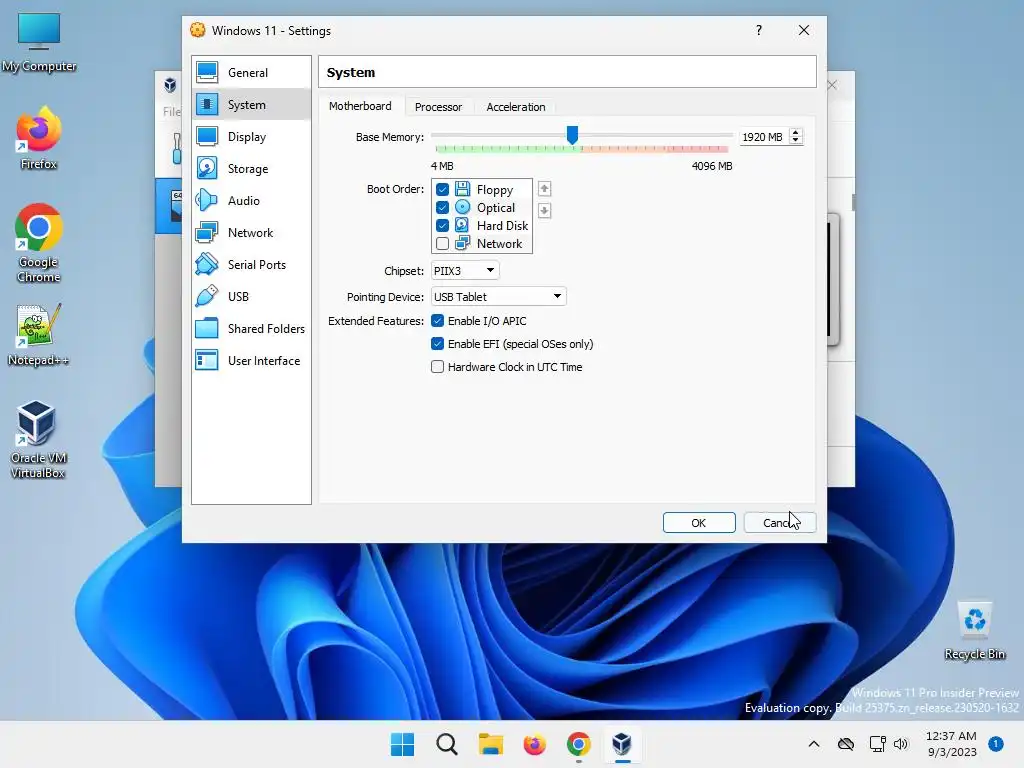
Task: Open the Notepad++ desktop shortcut
Action: pos(39,335)
